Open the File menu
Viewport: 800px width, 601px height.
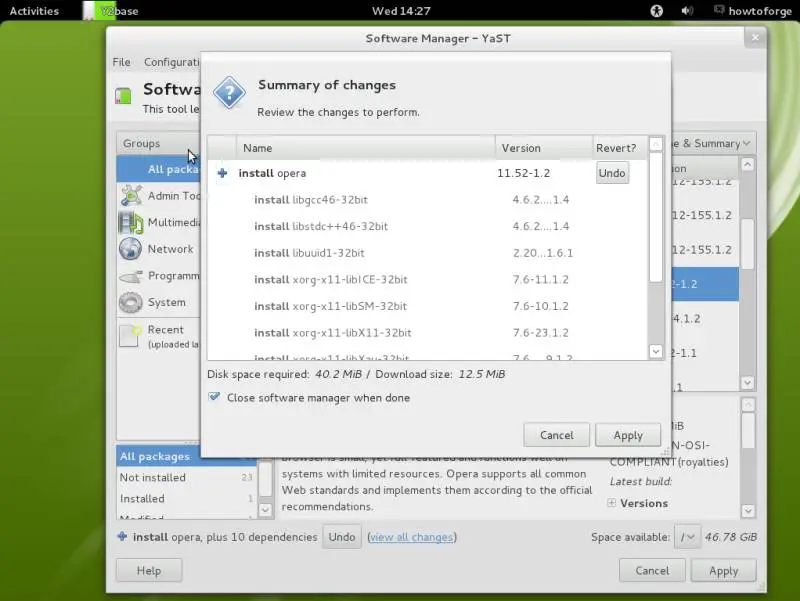(121, 62)
